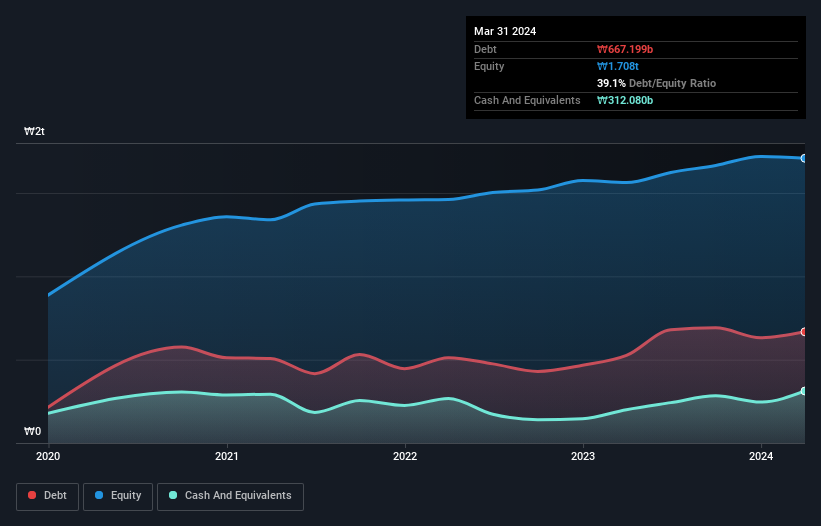Click the 2020 x-axis label
This screenshot has height=526, width=821.
[x=48, y=456]
